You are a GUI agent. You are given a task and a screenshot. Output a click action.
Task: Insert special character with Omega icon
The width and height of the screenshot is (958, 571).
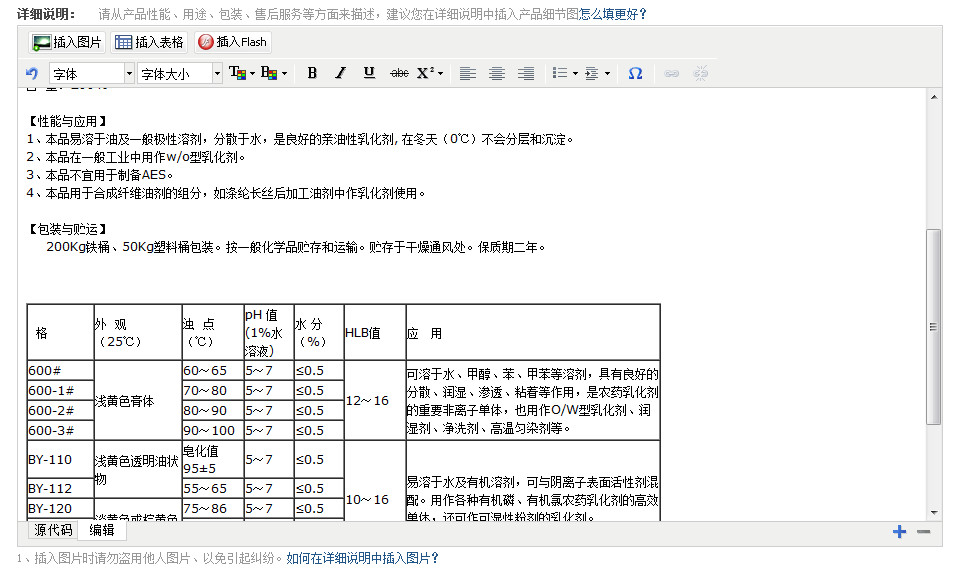(x=635, y=73)
